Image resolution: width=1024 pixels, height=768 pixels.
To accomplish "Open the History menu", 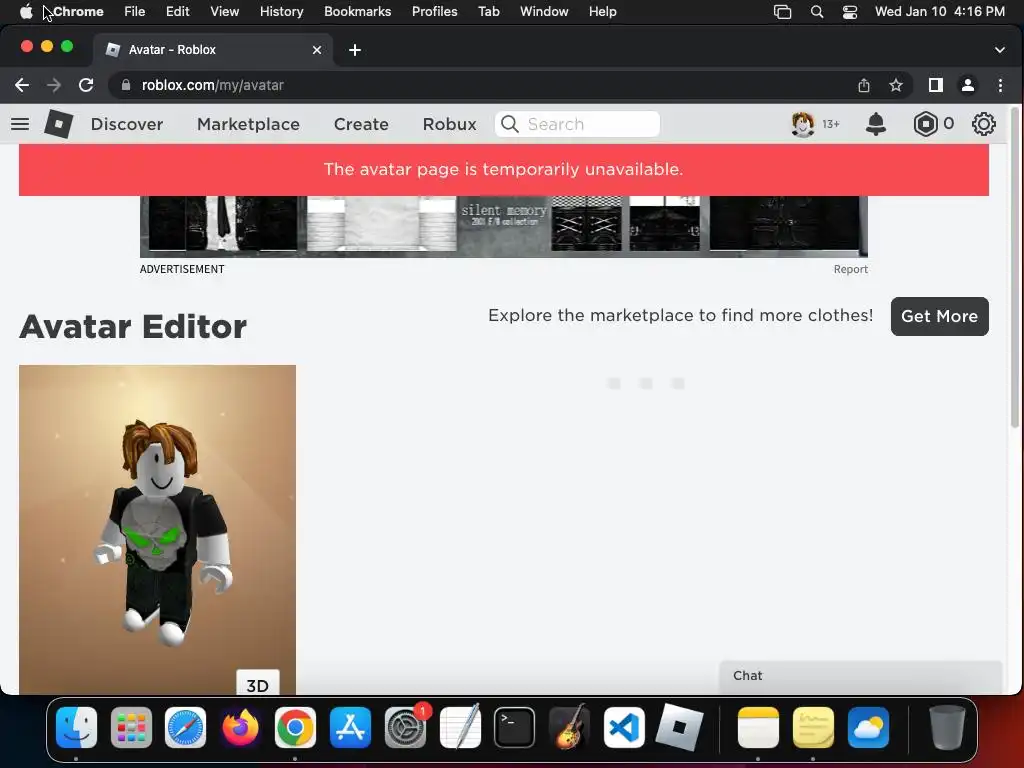I will point(281,12).
